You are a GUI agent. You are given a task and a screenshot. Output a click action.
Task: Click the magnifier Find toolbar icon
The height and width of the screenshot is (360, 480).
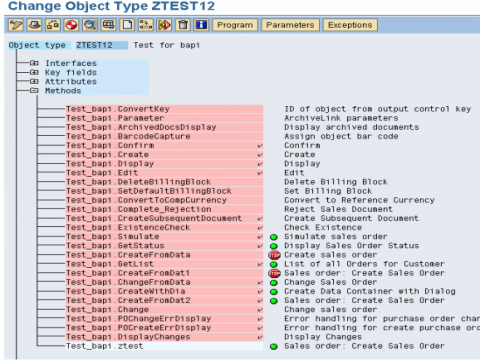(90, 25)
